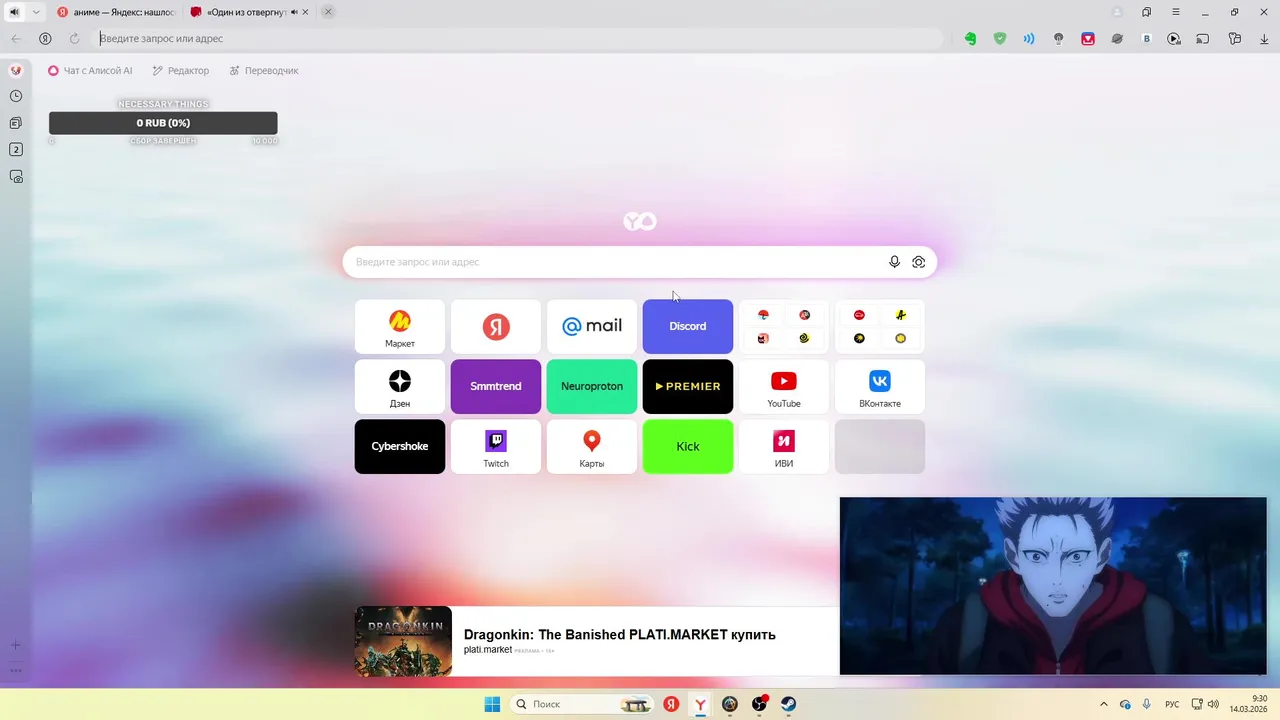This screenshot has height=720, width=1280.
Task: Open the Дзен tile
Action: pyautogui.click(x=400, y=387)
